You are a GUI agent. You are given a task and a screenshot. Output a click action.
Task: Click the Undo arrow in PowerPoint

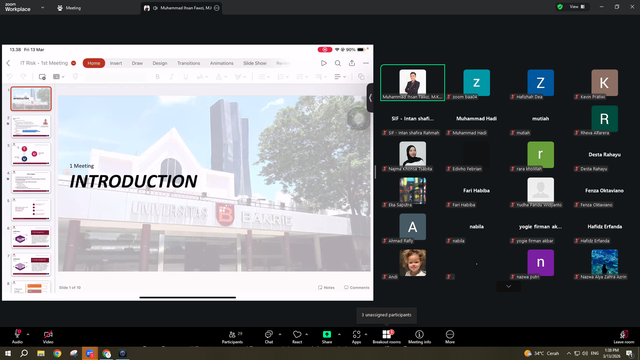click(x=10, y=77)
